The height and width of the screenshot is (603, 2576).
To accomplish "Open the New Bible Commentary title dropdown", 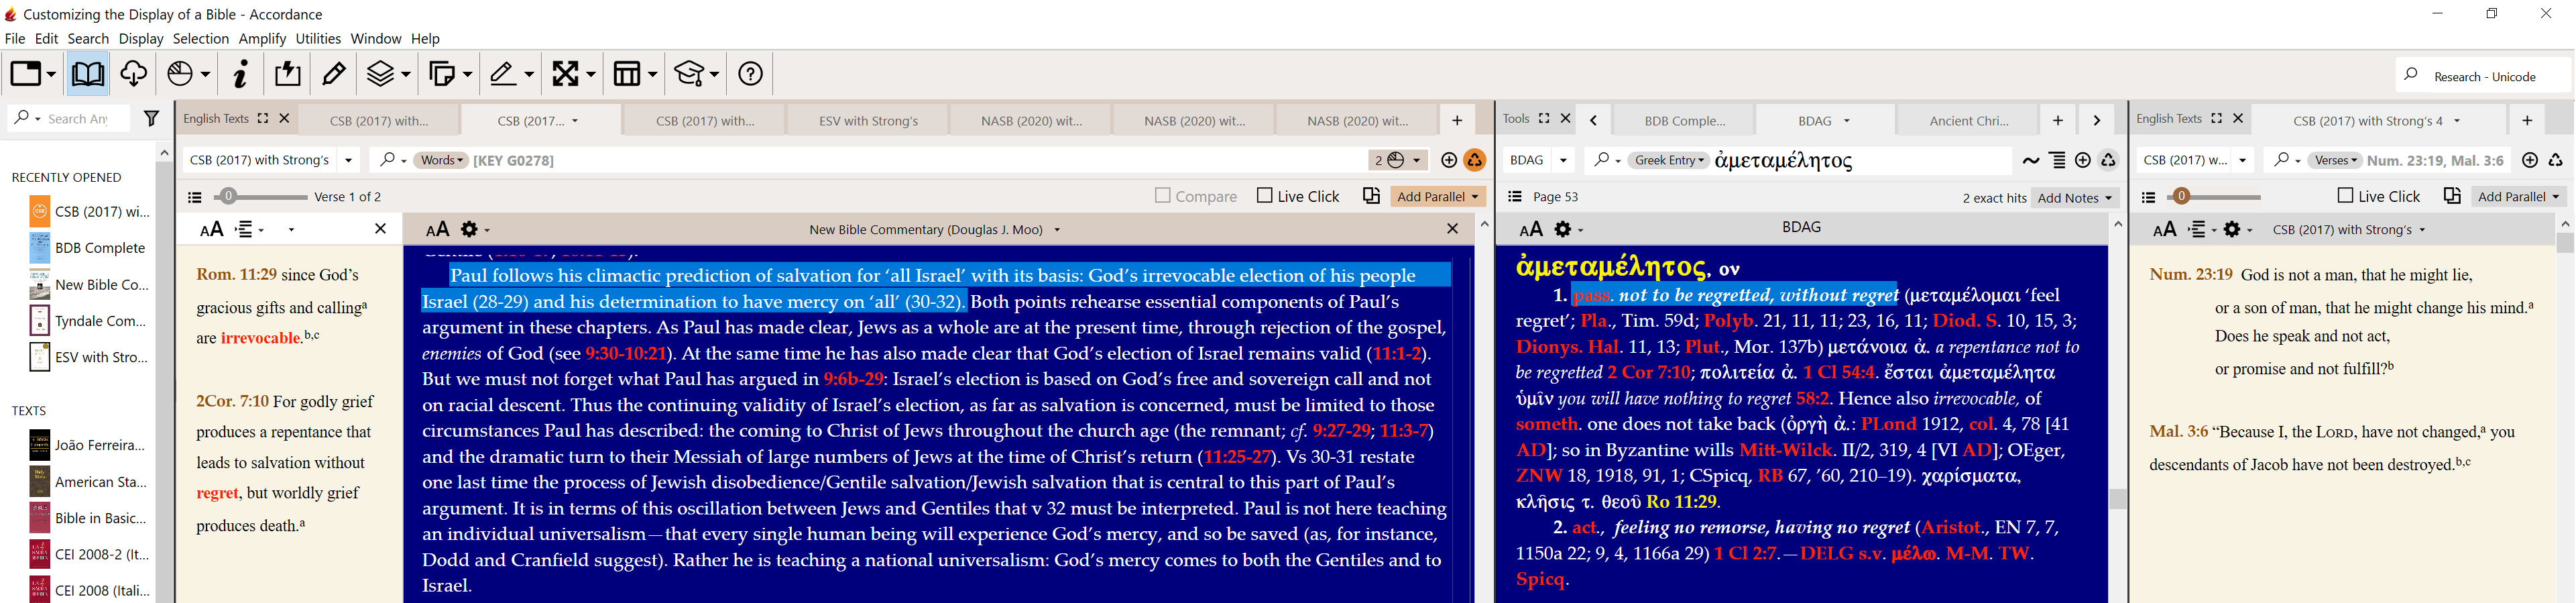I will (x=1057, y=230).
